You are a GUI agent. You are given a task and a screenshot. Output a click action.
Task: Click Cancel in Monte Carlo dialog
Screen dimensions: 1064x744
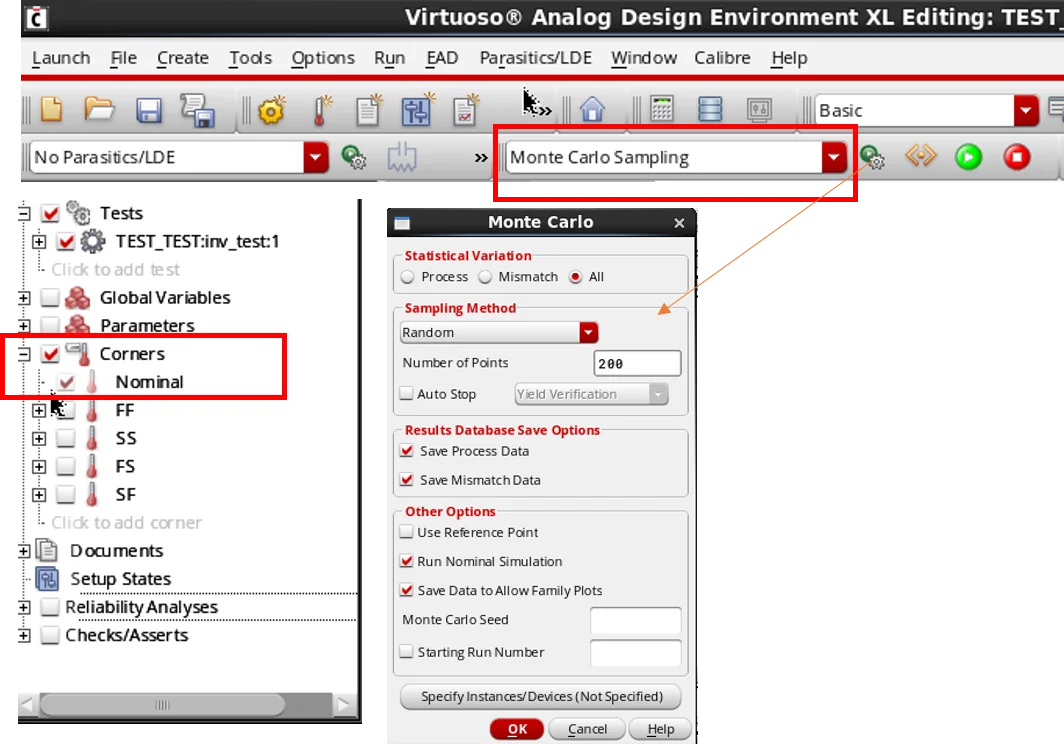click(x=587, y=729)
